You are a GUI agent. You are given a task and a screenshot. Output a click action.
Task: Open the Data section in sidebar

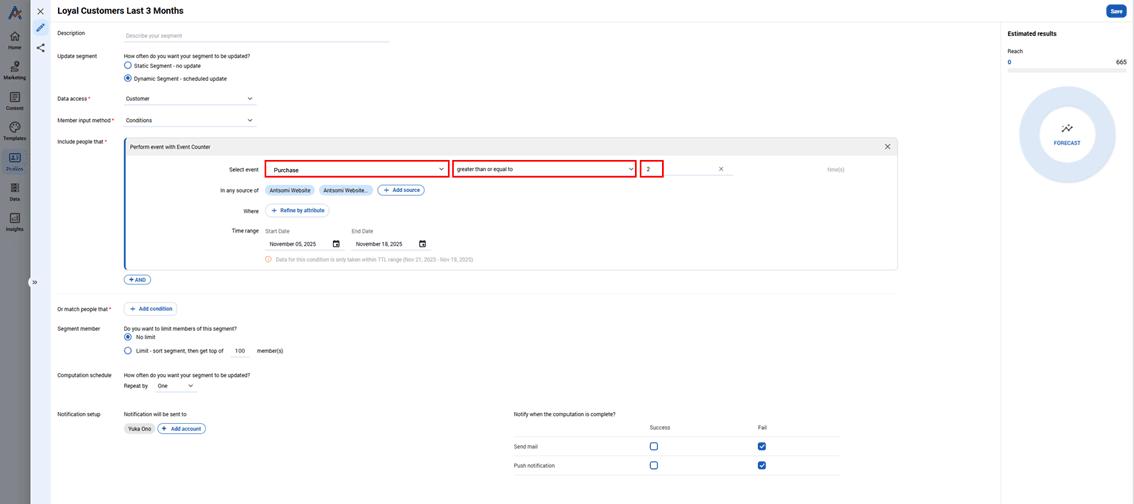tap(14, 192)
